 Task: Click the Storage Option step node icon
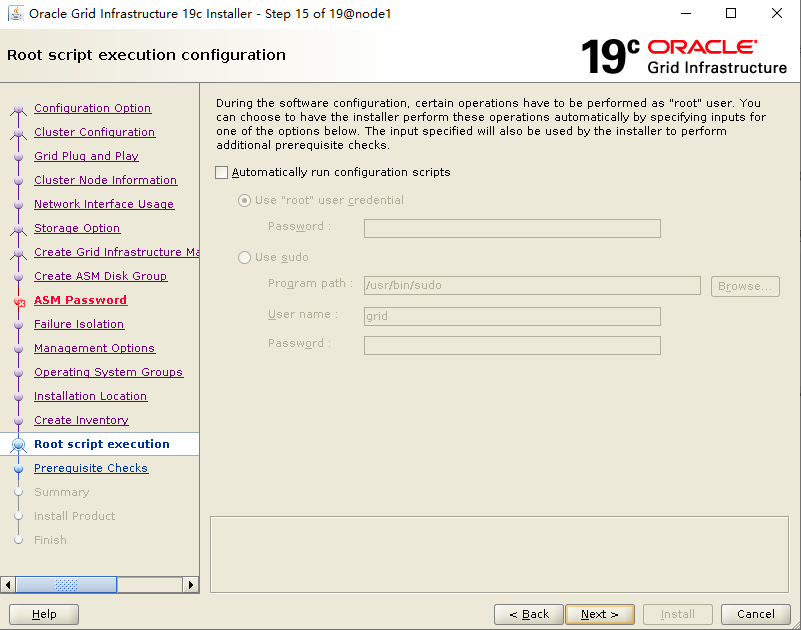pyautogui.click(x=19, y=229)
